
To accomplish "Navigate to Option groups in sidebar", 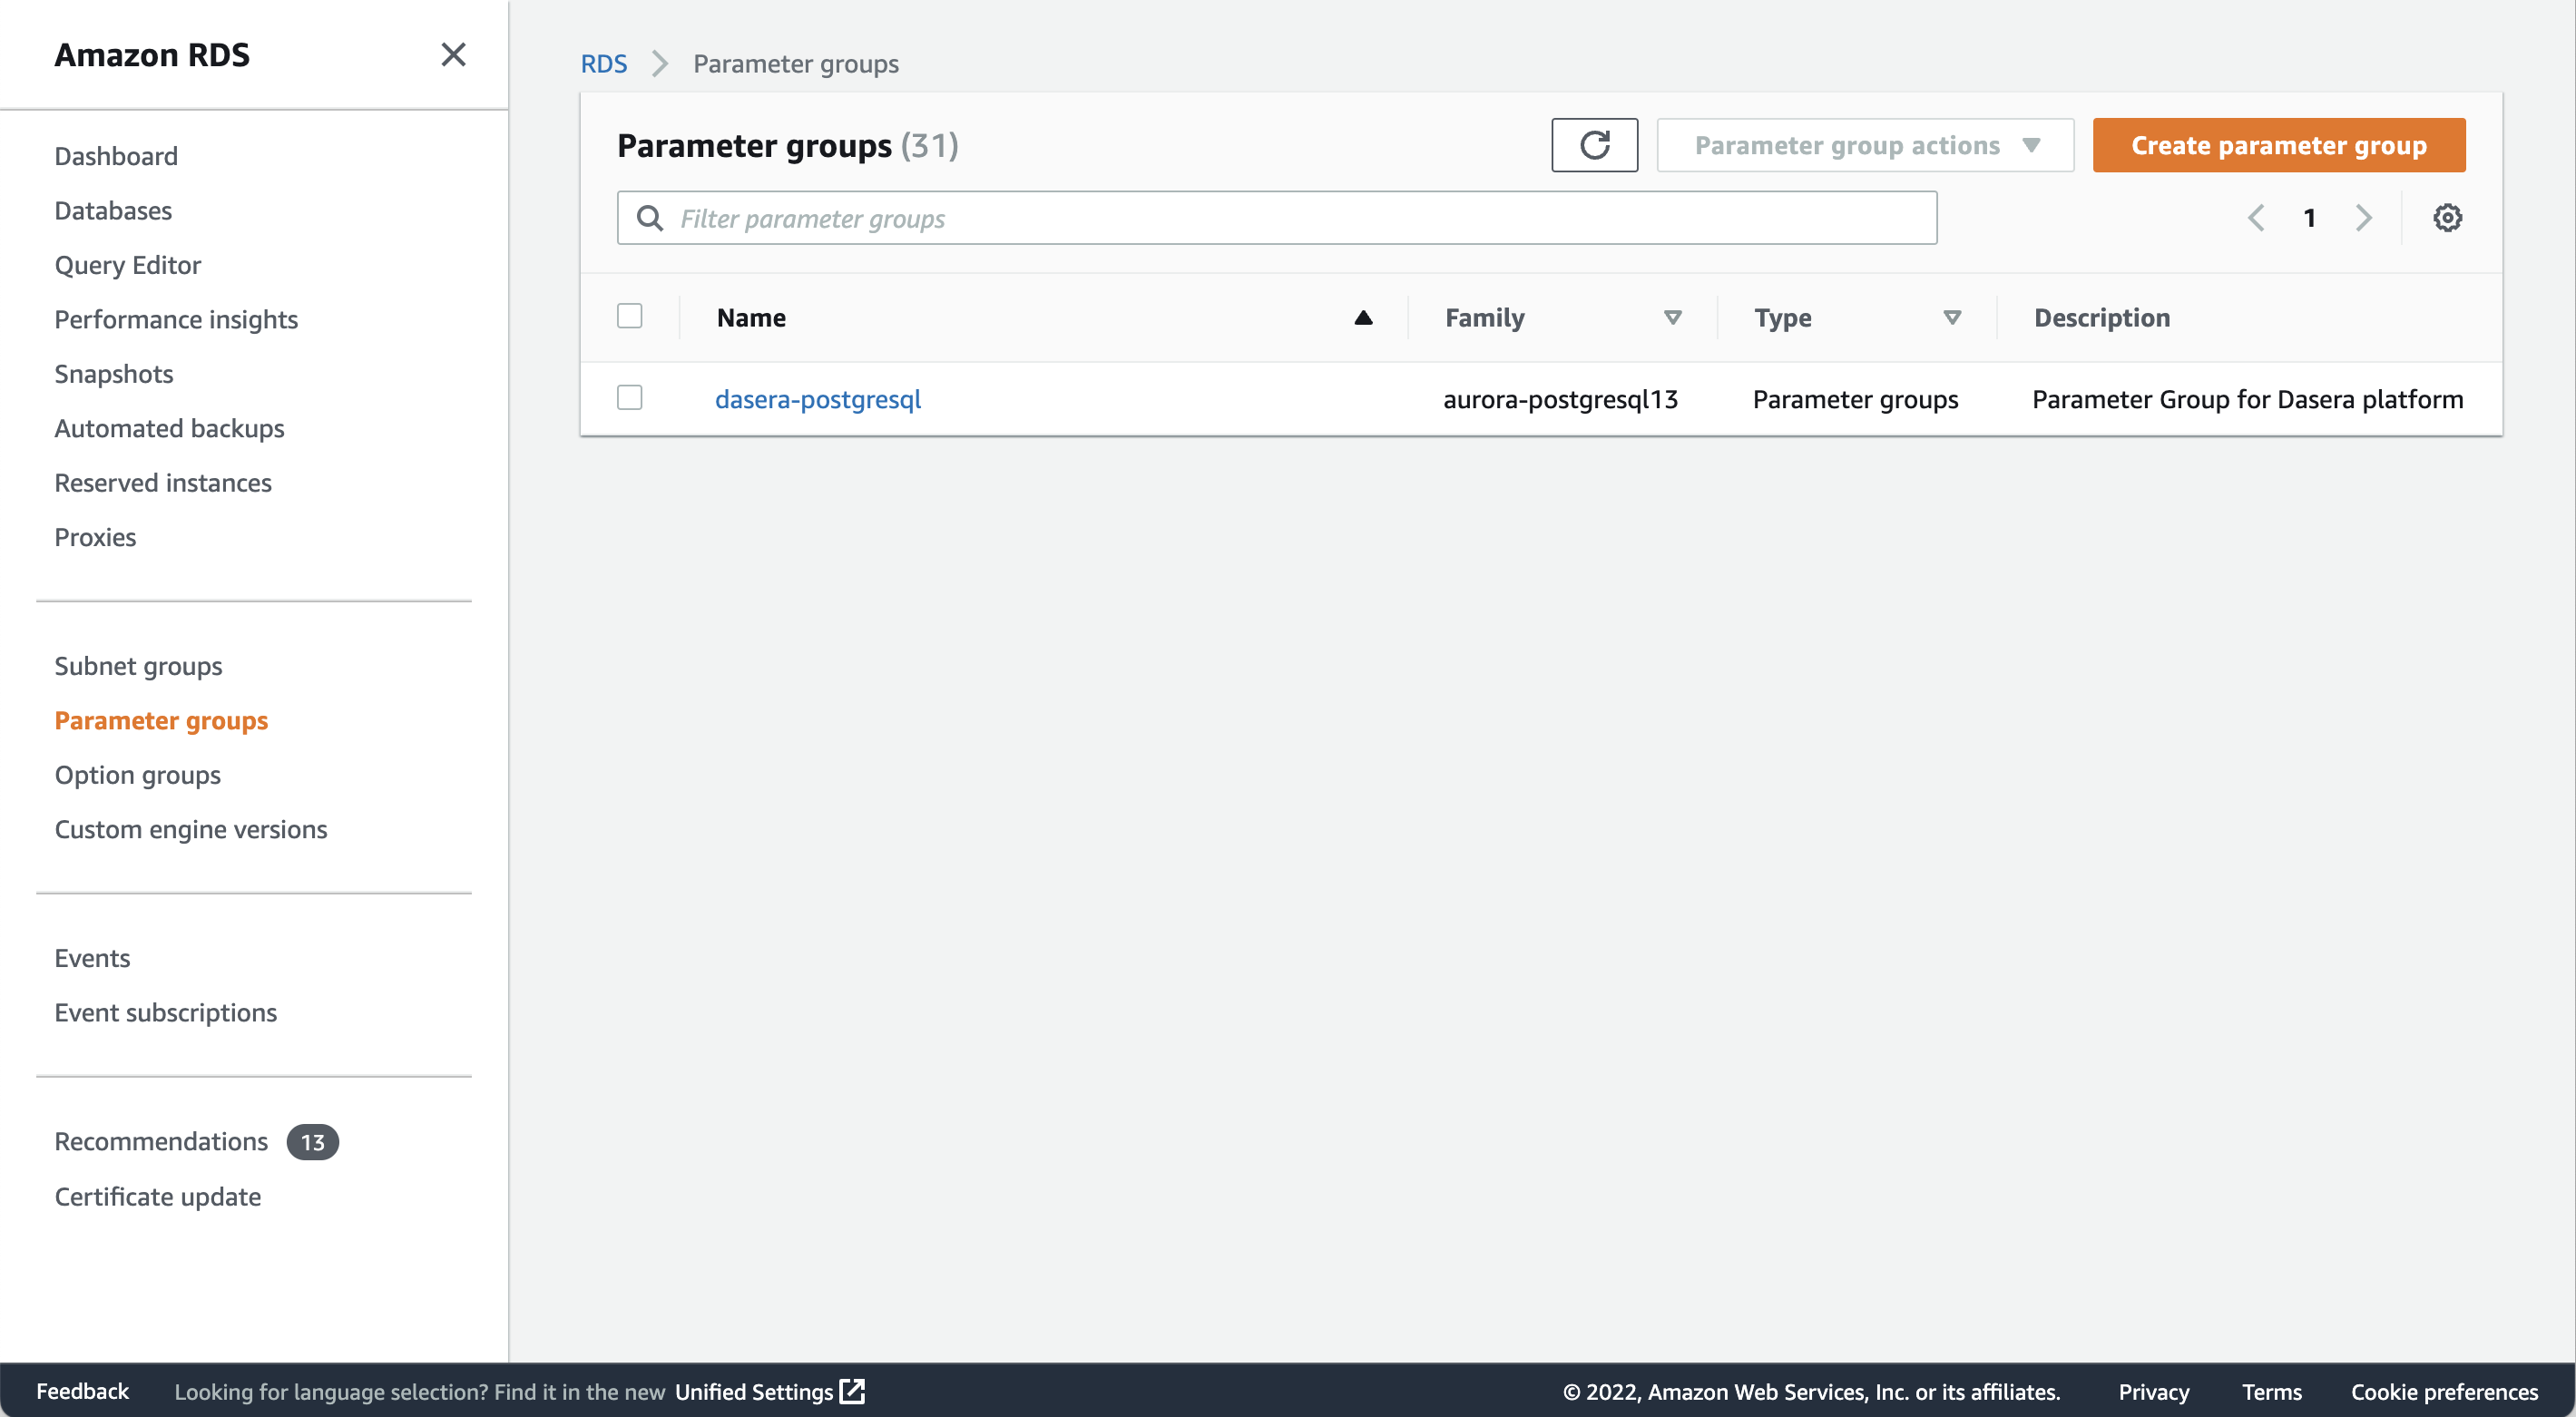I will point(137,775).
